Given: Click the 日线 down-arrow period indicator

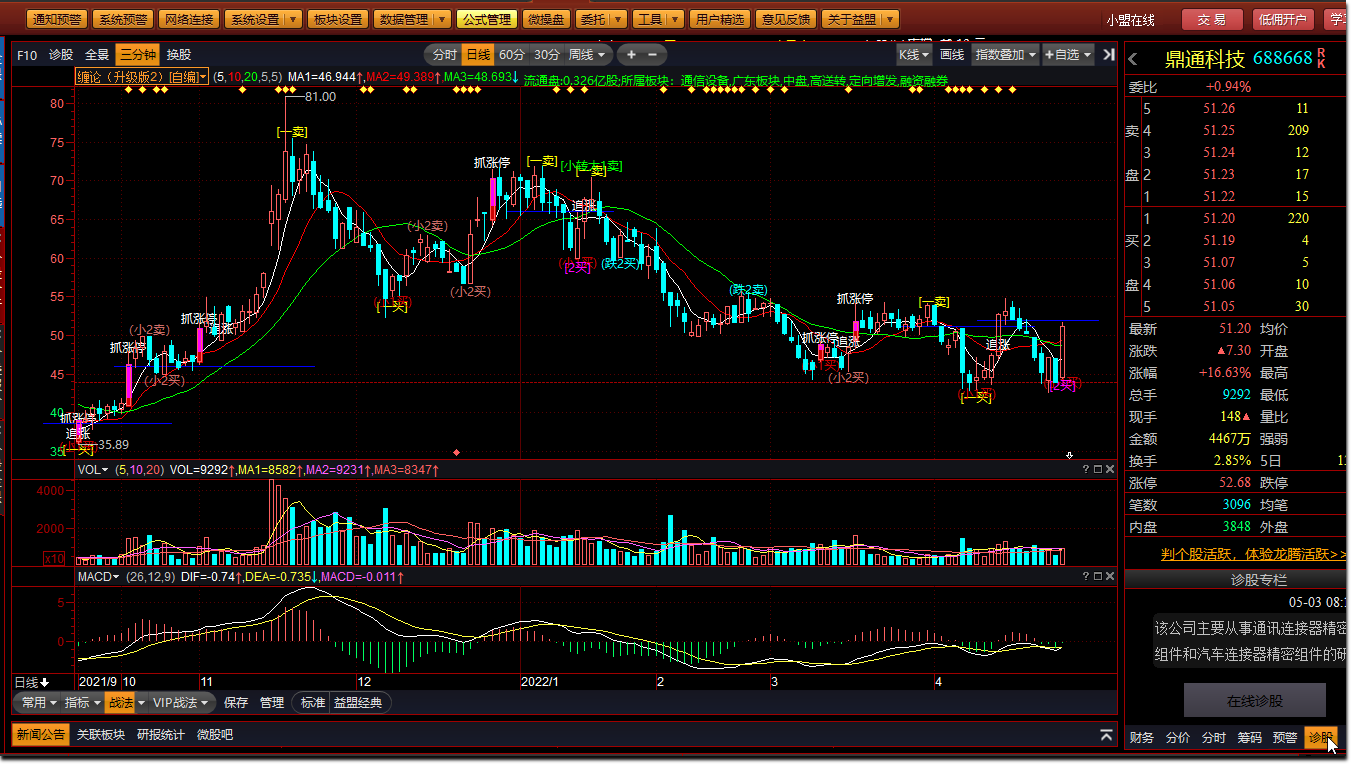Looking at the screenshot, I should [x=31, y=682].
